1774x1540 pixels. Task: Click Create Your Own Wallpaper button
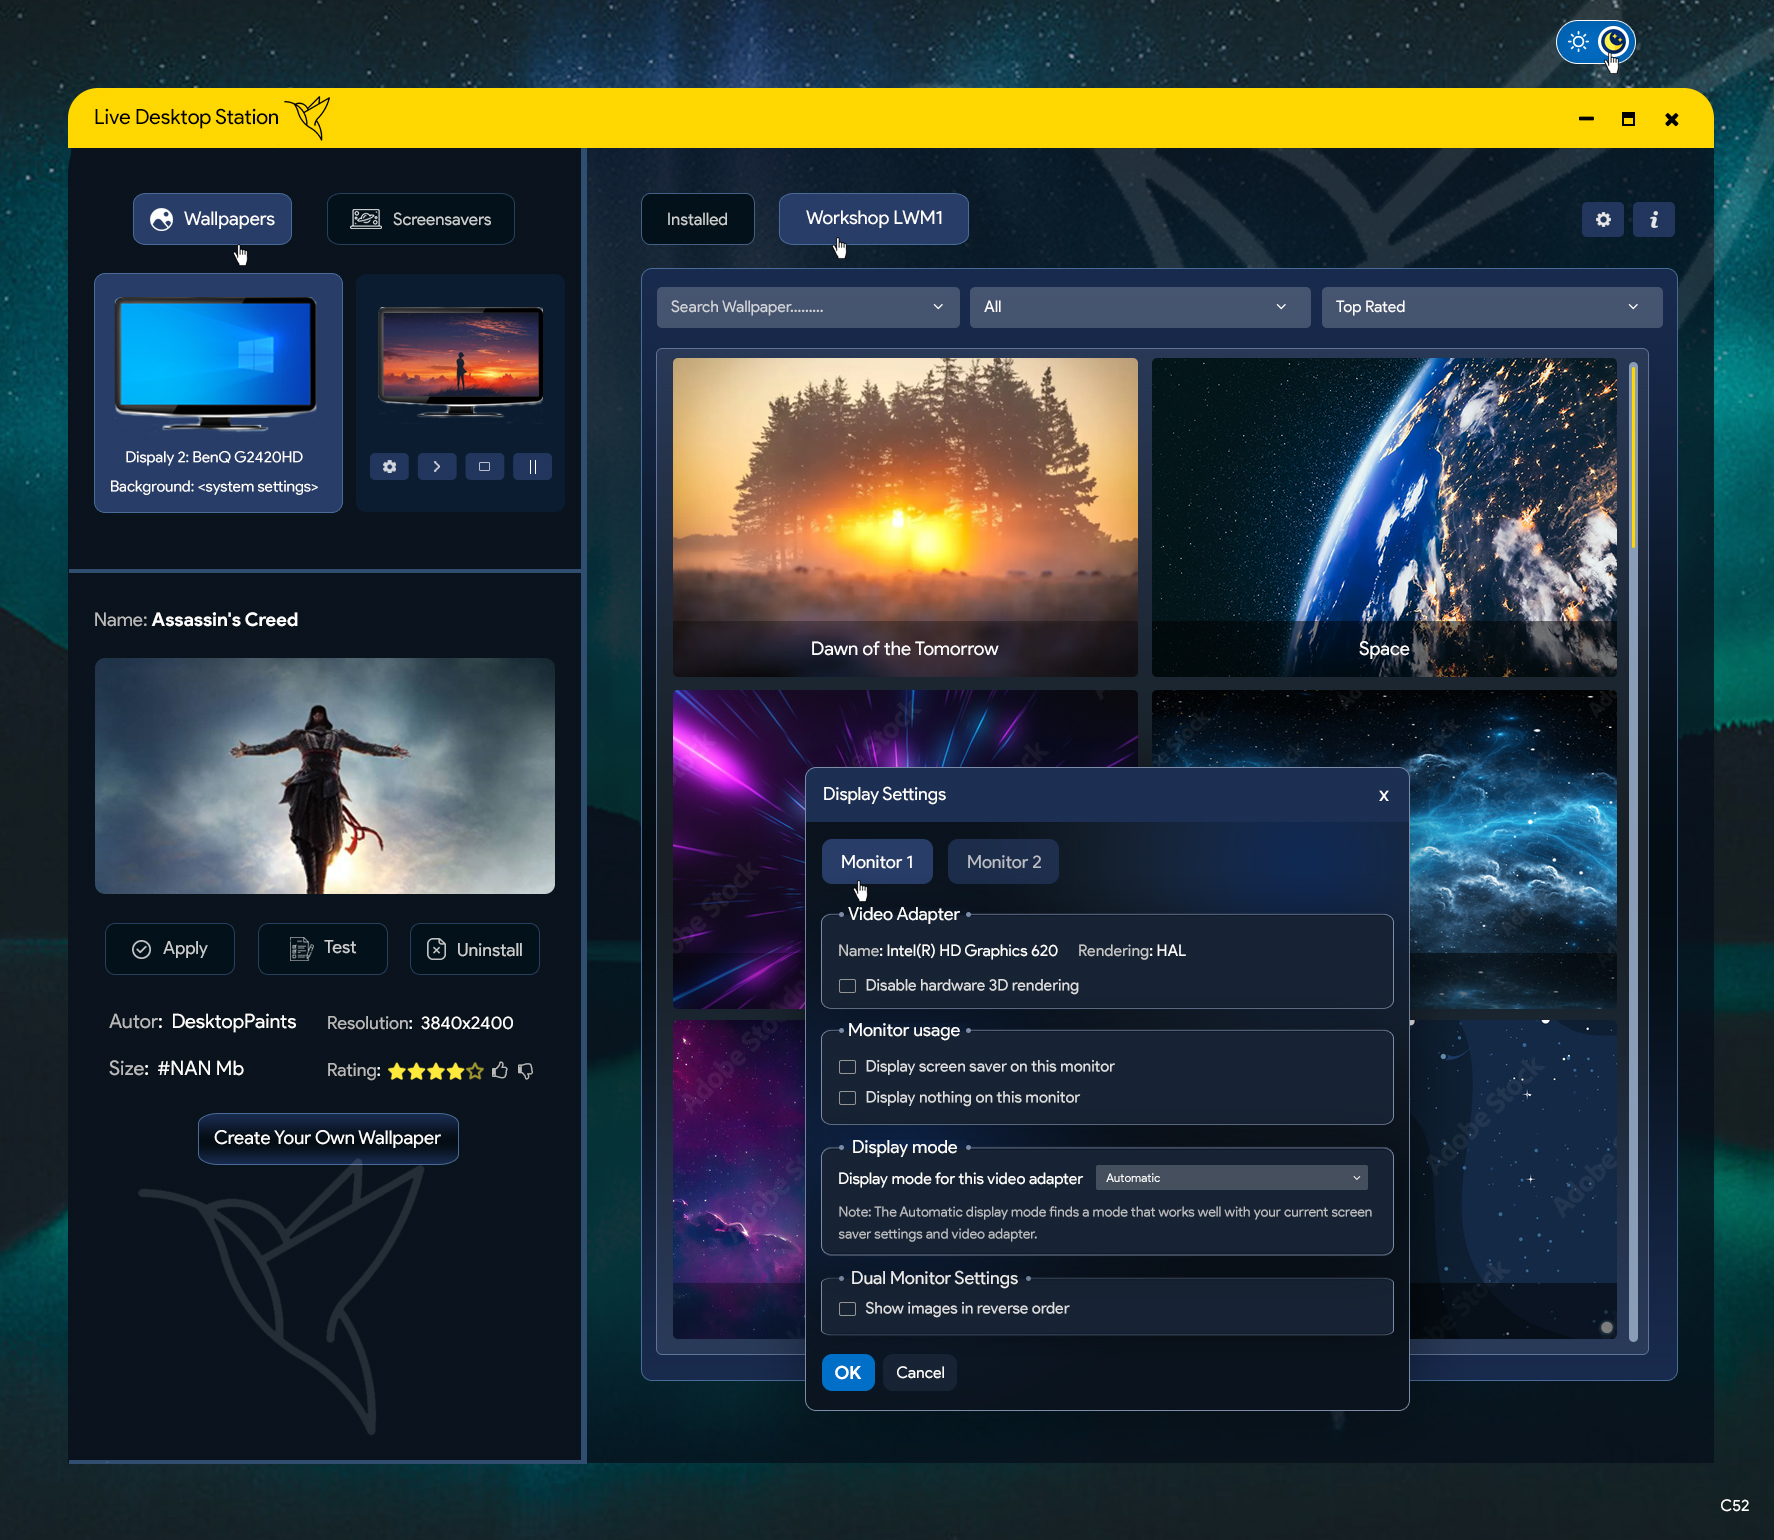(x=328, y=1138)
